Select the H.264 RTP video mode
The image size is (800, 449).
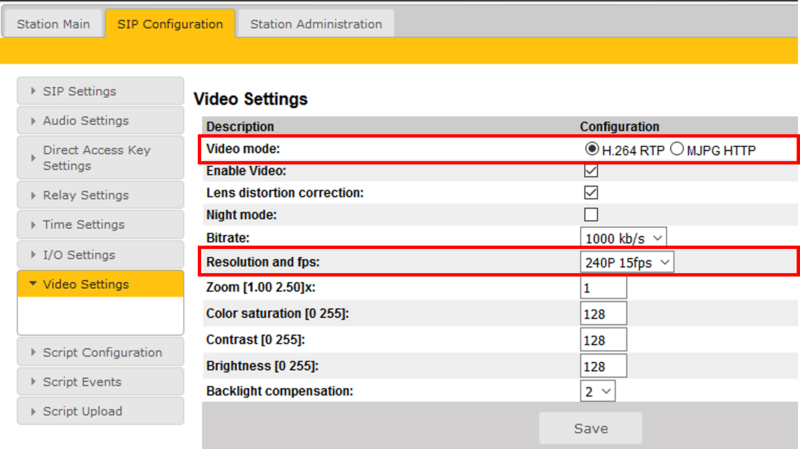tap(592, 150)
